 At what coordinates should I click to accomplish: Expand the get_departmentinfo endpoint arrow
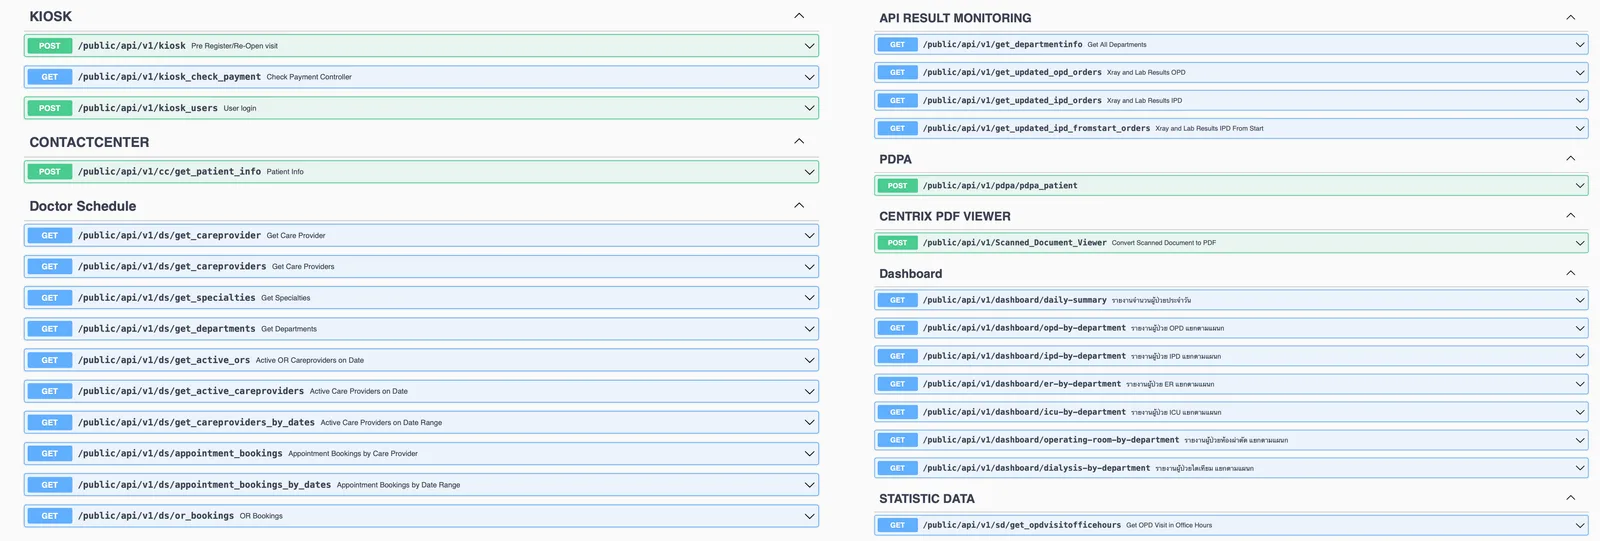(x=1580, y=45)
